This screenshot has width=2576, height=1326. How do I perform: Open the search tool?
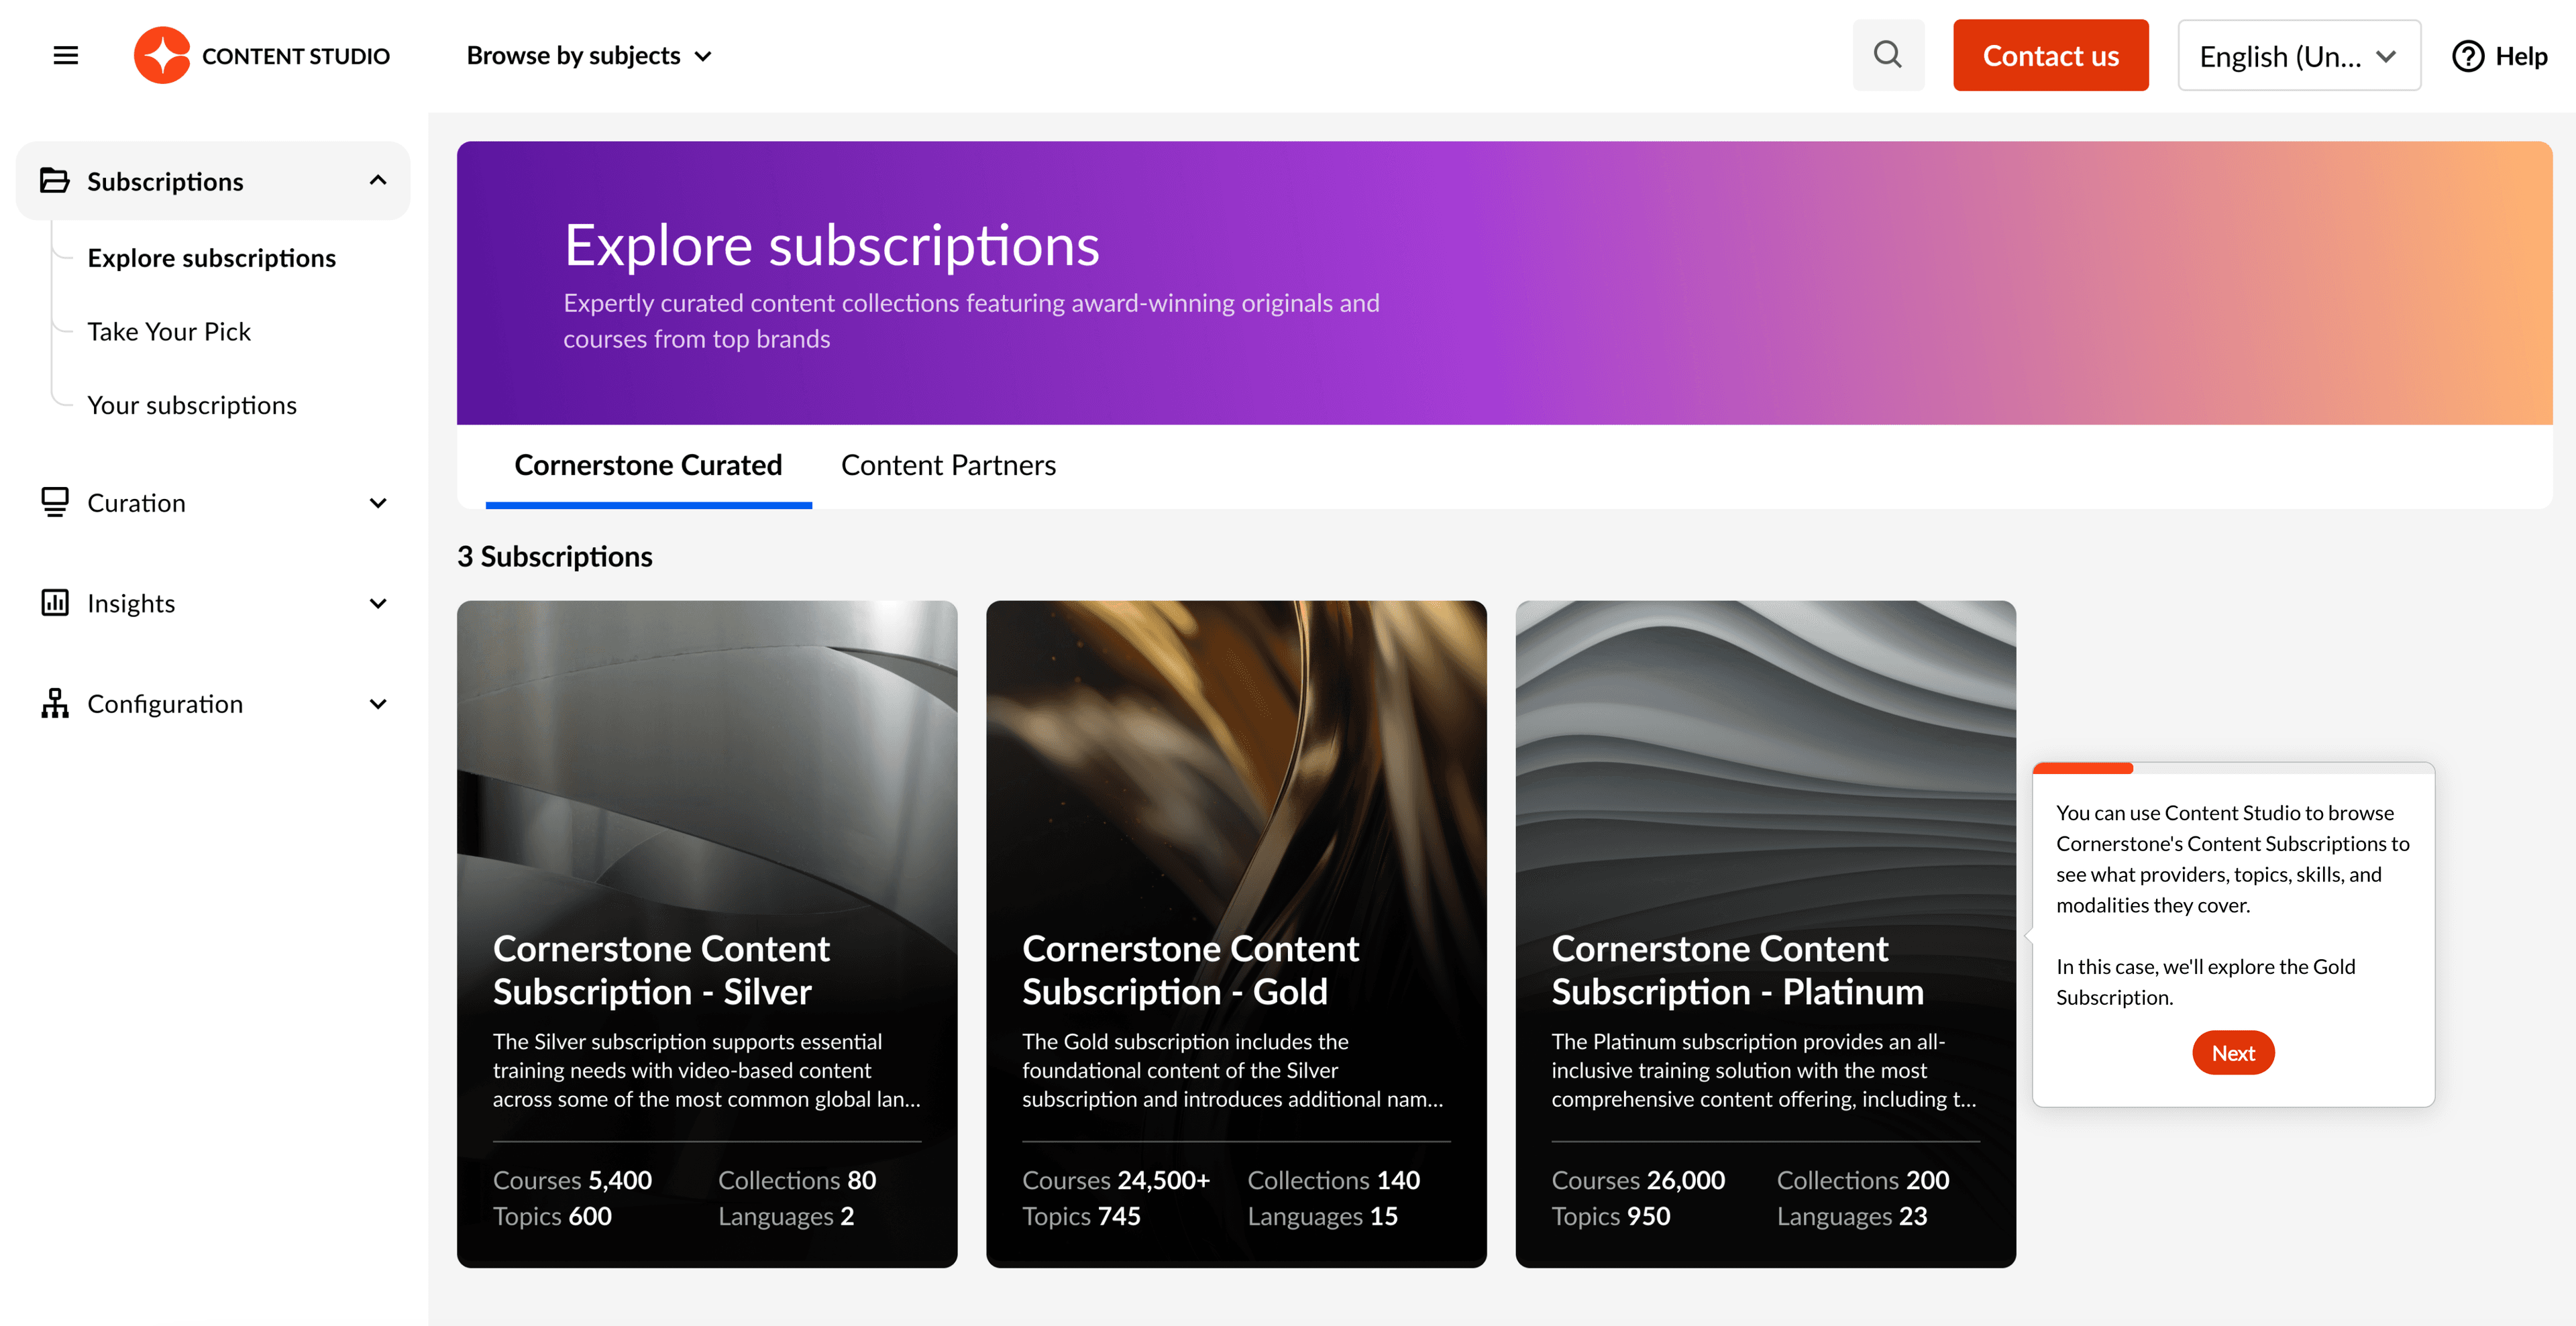coord(1888,55)
